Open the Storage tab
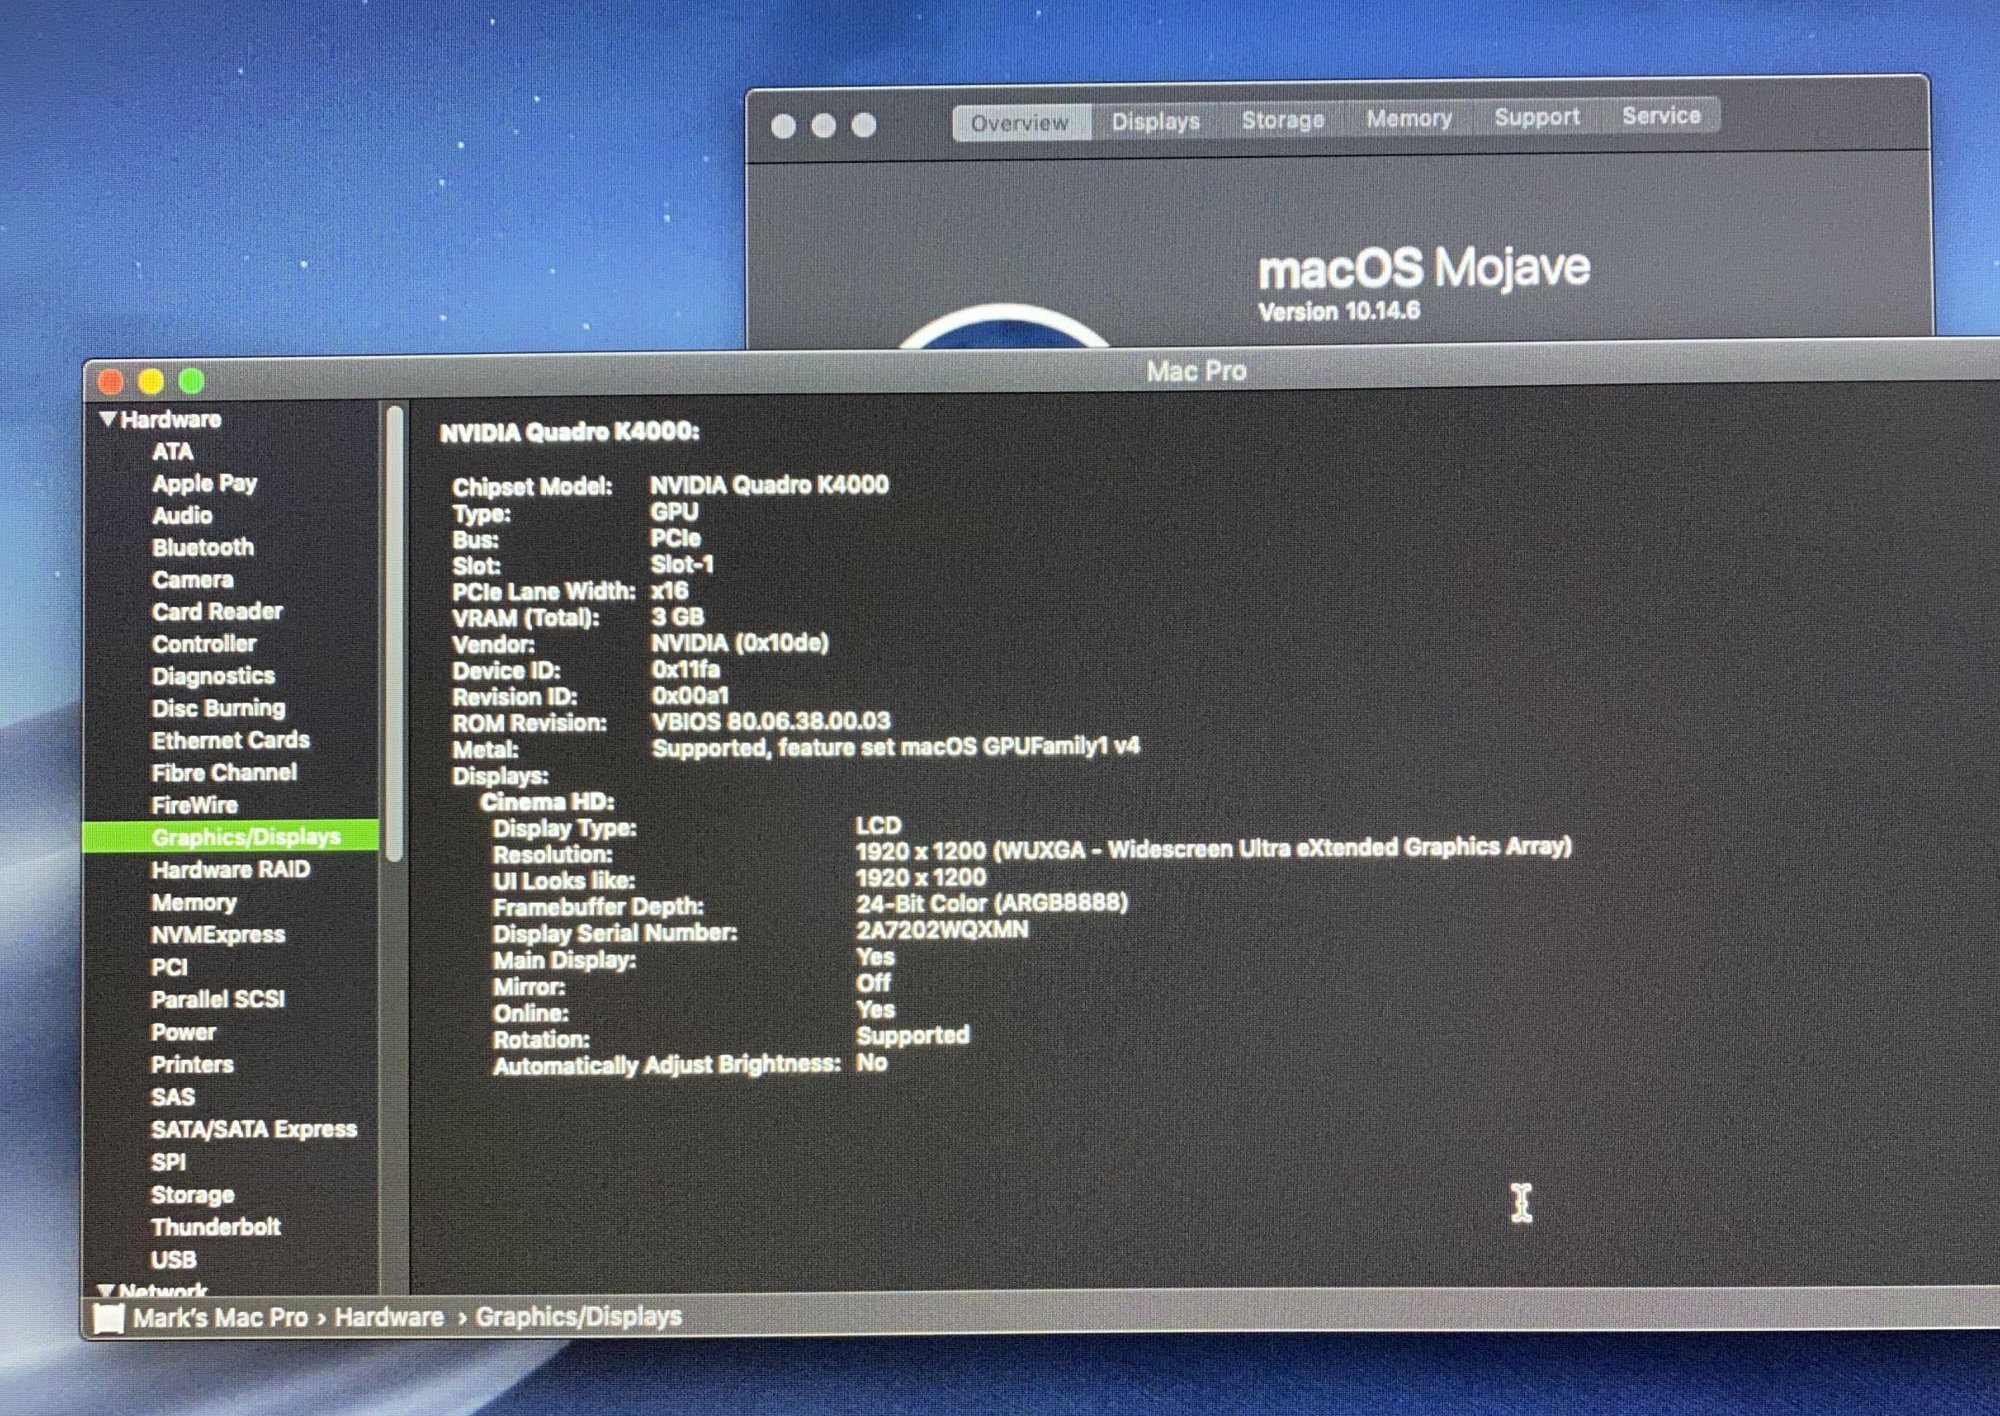 click(1282, 121)
